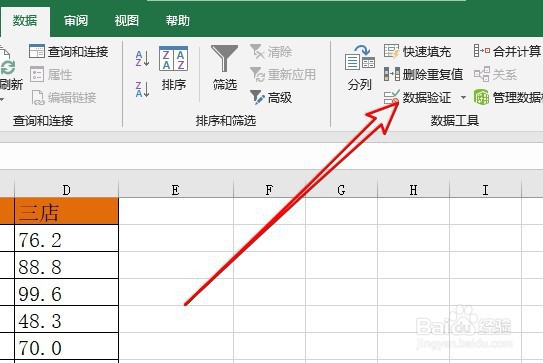The image size is (543, 363).
Task: Click the 合并计算 consolidate icon
Action: click(x=482, y=51)
